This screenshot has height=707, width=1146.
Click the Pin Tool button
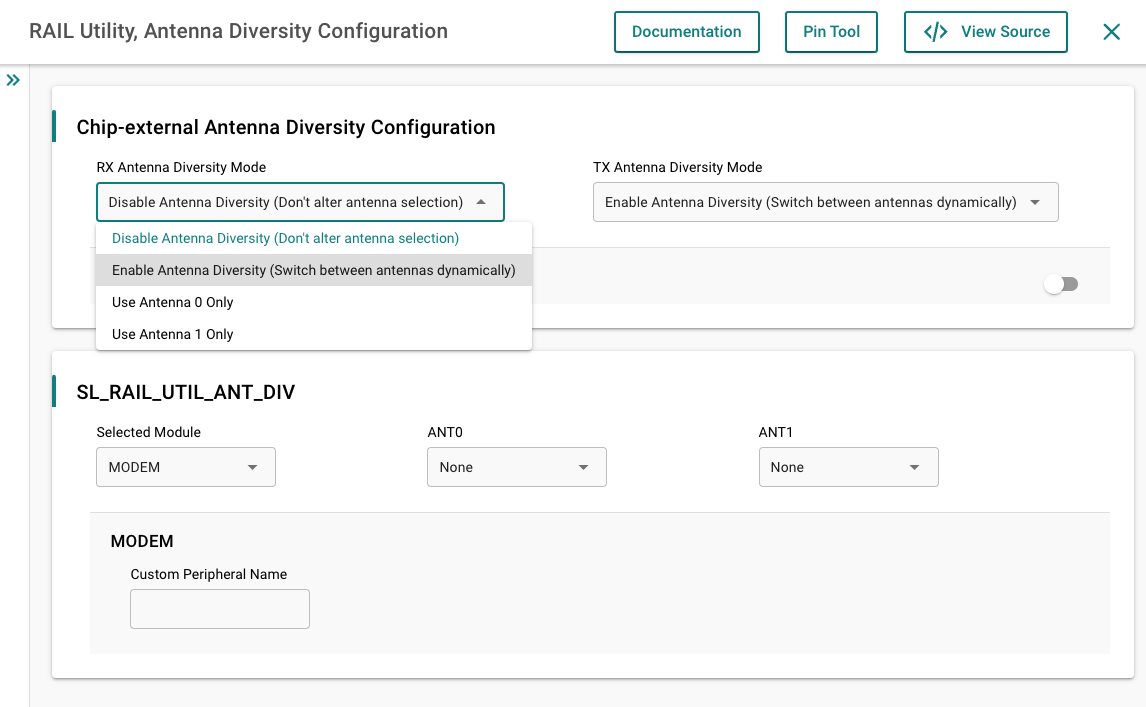[831, 32]
